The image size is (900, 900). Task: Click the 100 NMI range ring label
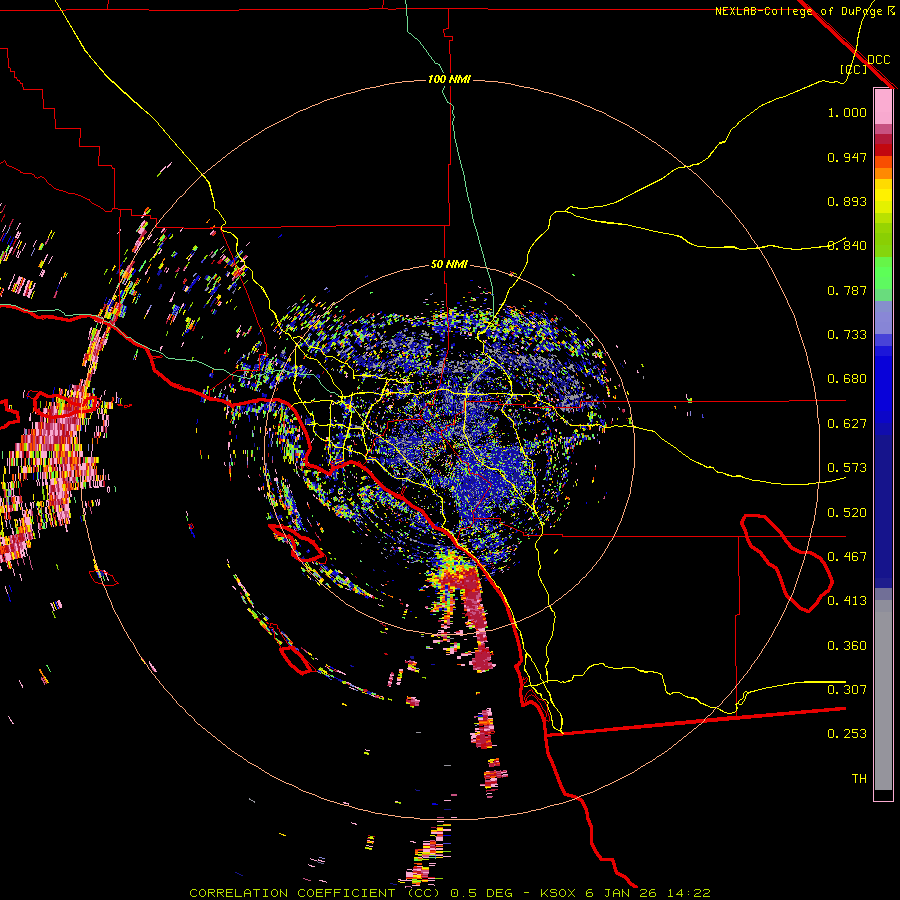click(449, 79)
